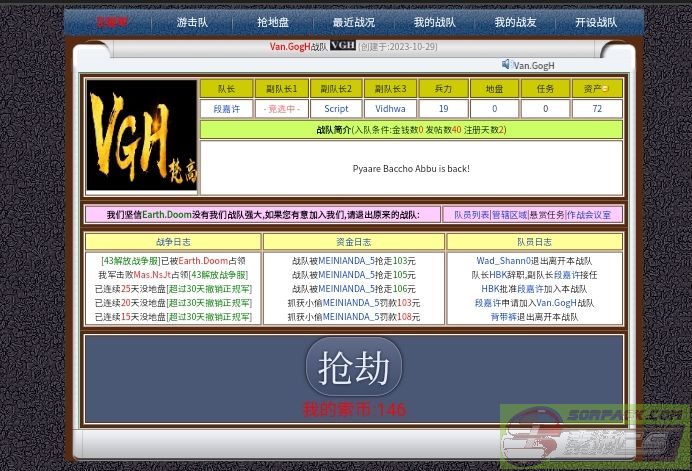
Task: Go to the 我的战队 tab
Action: 433,22
